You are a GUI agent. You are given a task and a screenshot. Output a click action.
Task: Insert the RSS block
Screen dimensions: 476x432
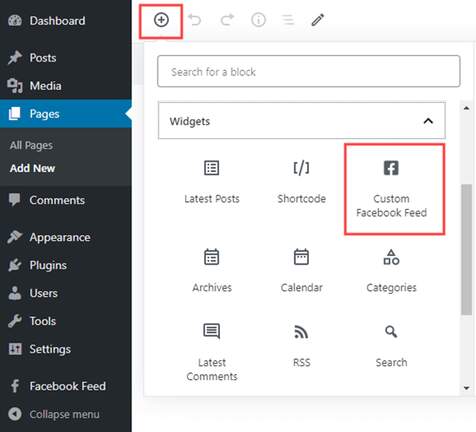click(x=302, y=346)
